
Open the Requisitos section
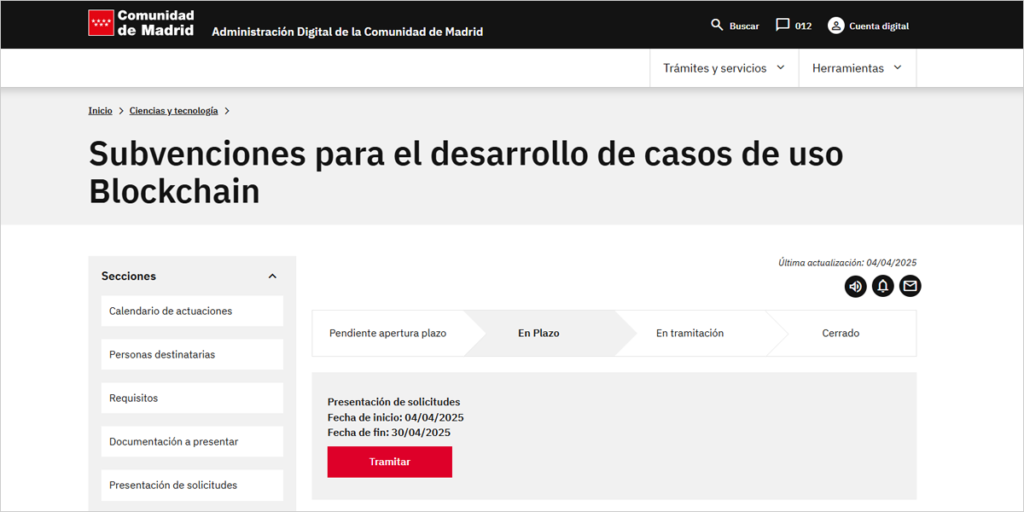point(133,398)
